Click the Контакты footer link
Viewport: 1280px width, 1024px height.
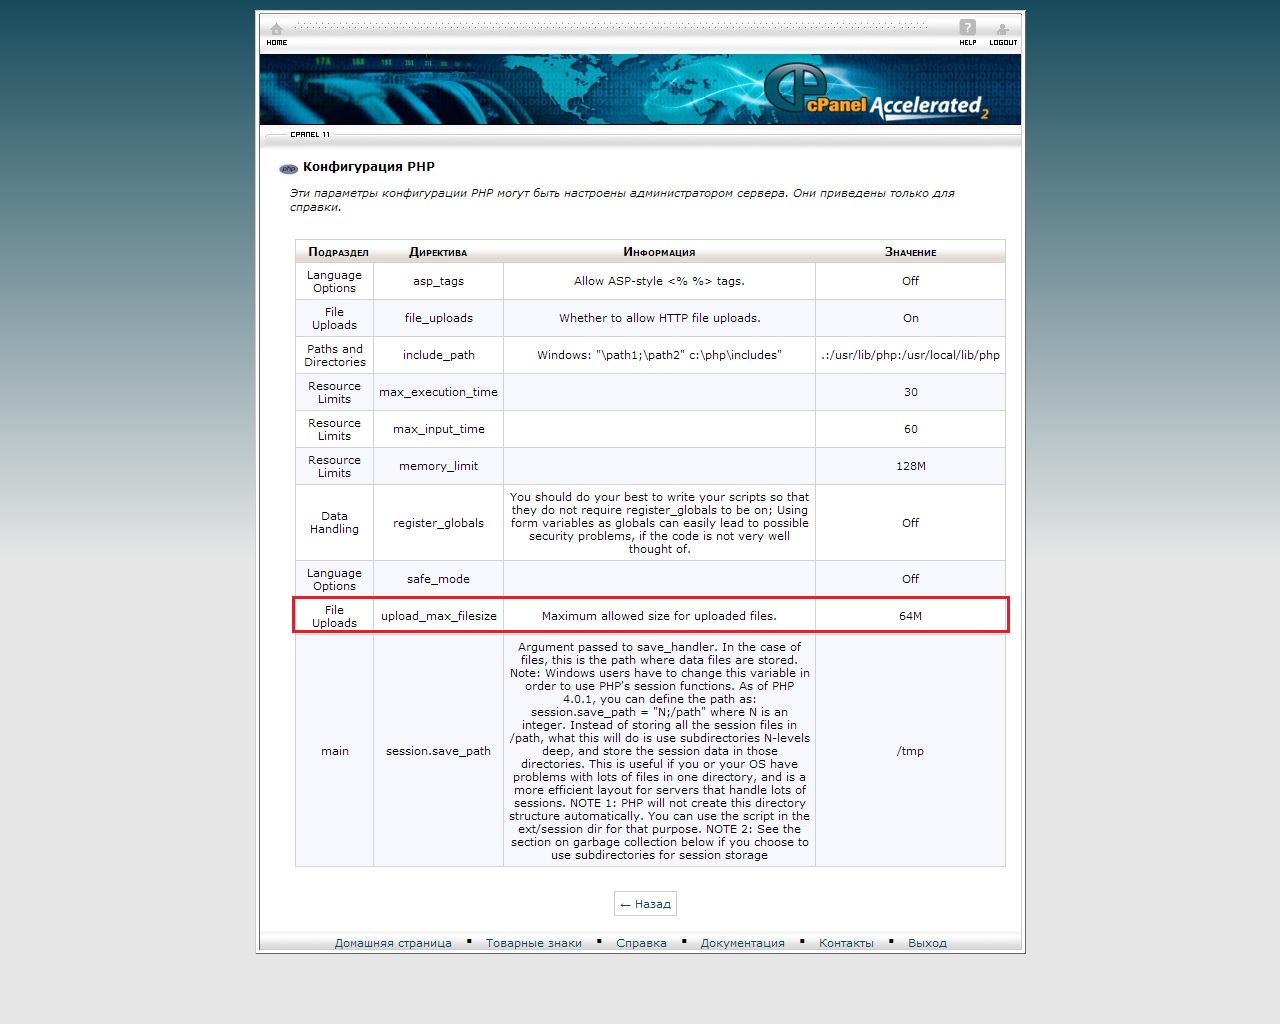pyautogui.click(x=846, y=943)
